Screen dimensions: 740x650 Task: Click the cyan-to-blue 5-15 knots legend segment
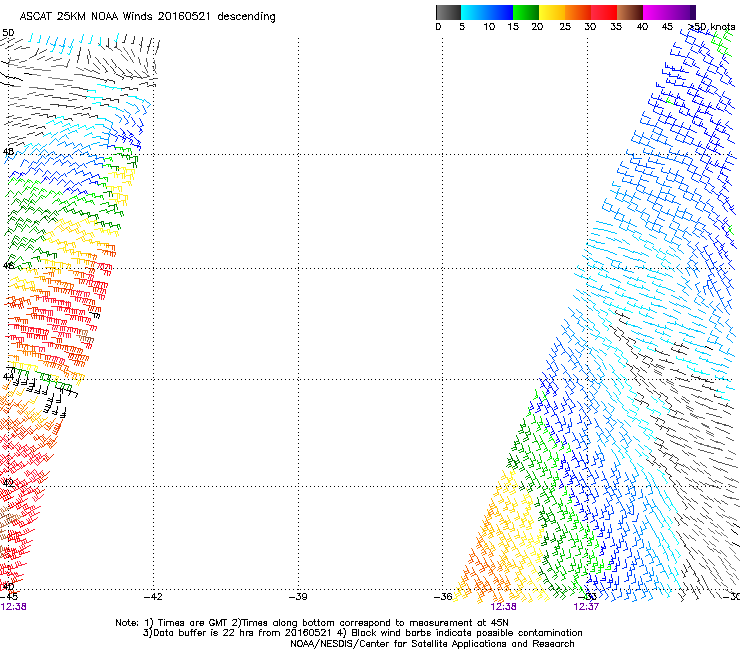pos(487,12)
